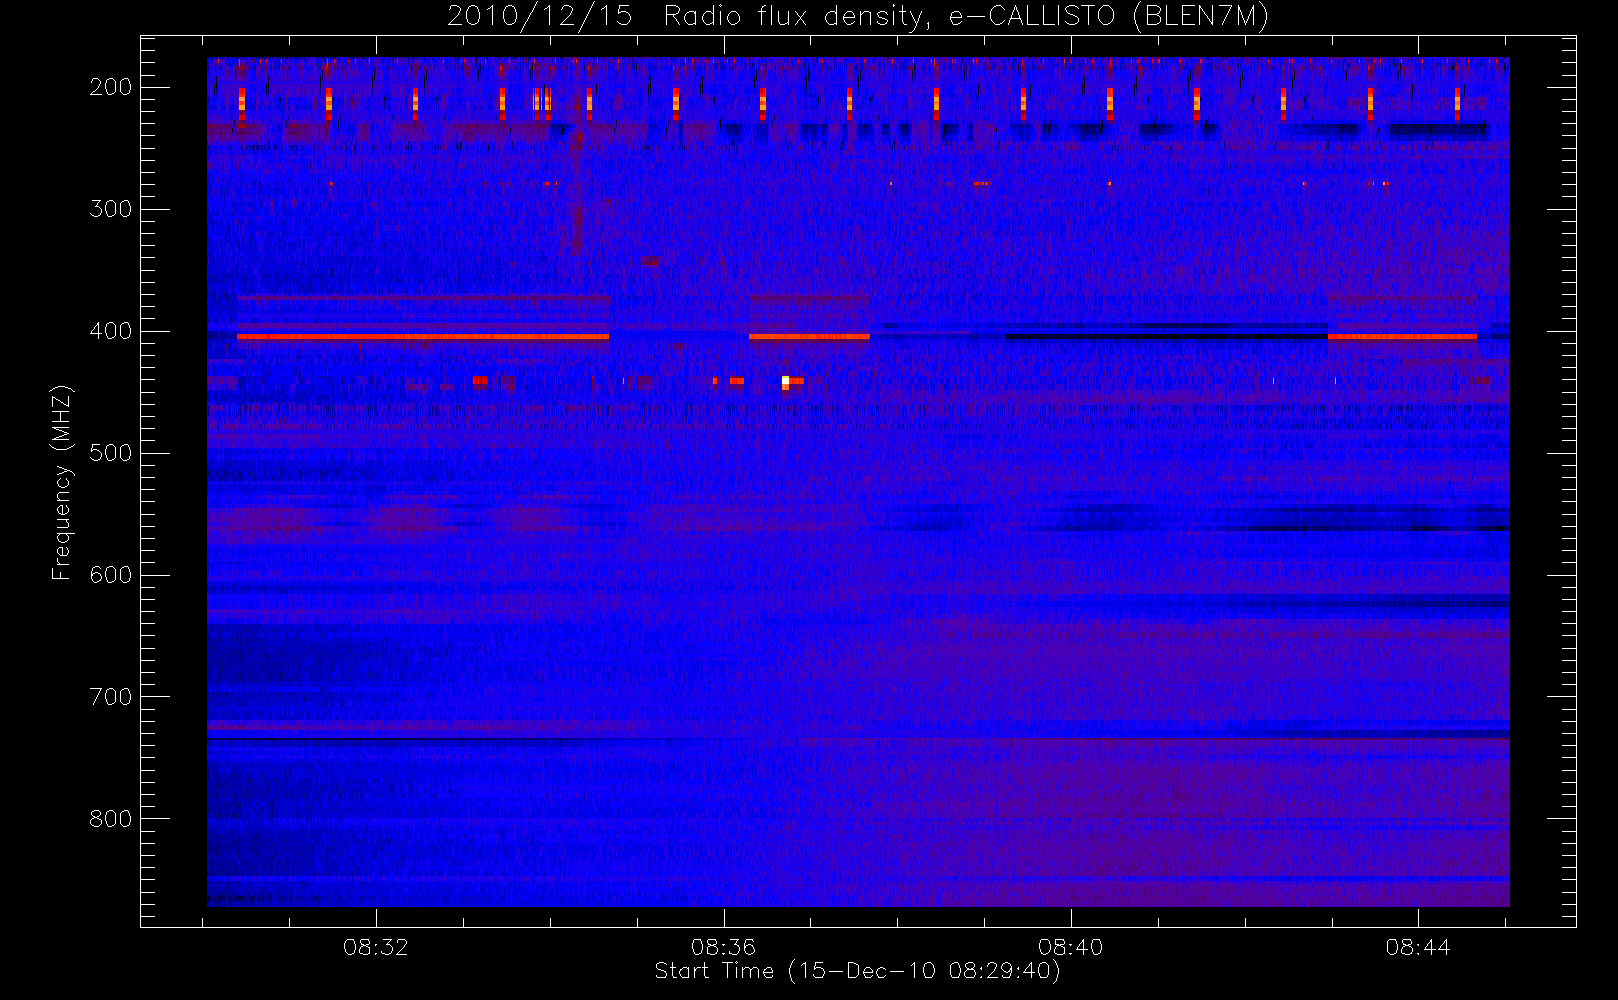Click the 08:32 time tick label
The image size is (1618, 1000).
[376, 947]
